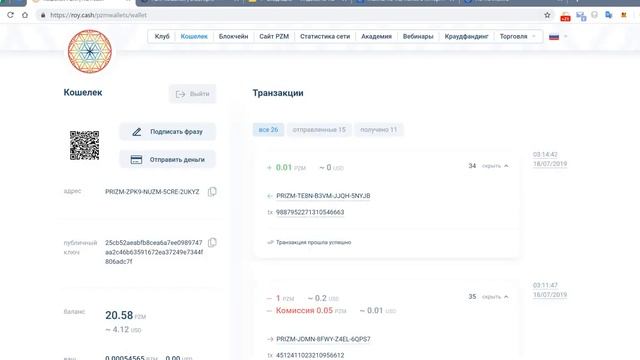Image resolution: width=640 pixels, height=360 pixels.
Task: Click the PRIZM flower logo
Action: [x=90, y=51]
